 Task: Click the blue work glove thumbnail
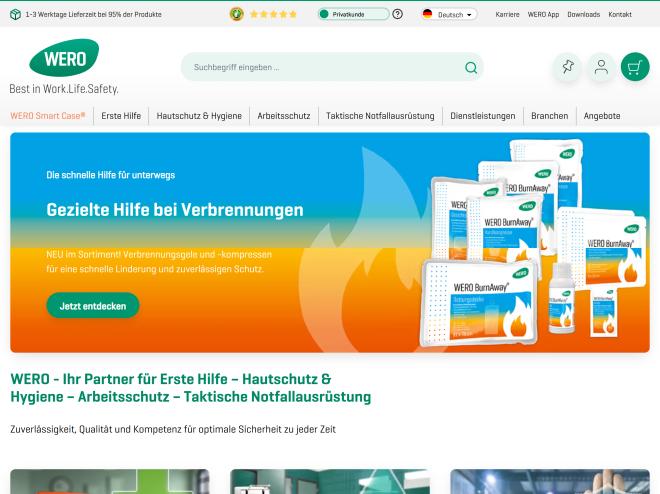coord(550,481)
